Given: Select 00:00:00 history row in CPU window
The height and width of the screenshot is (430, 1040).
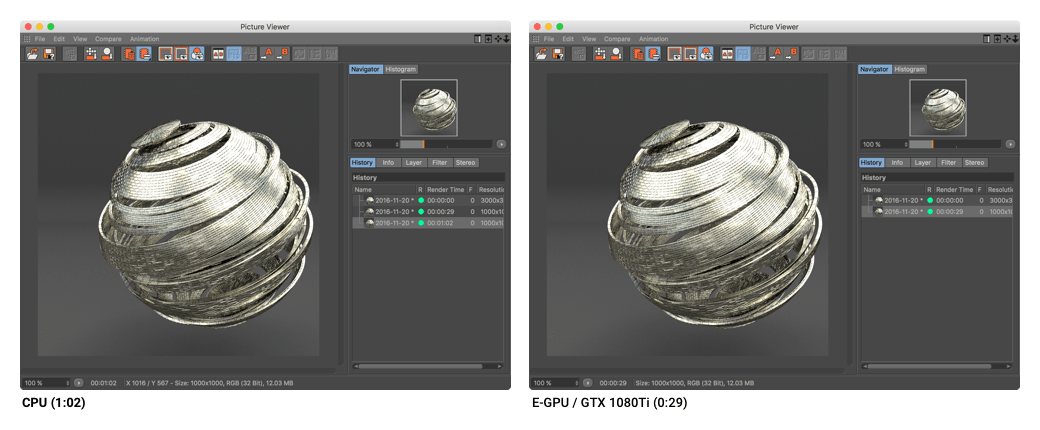Looking at the screenshot, I should [x=428, y=200].
